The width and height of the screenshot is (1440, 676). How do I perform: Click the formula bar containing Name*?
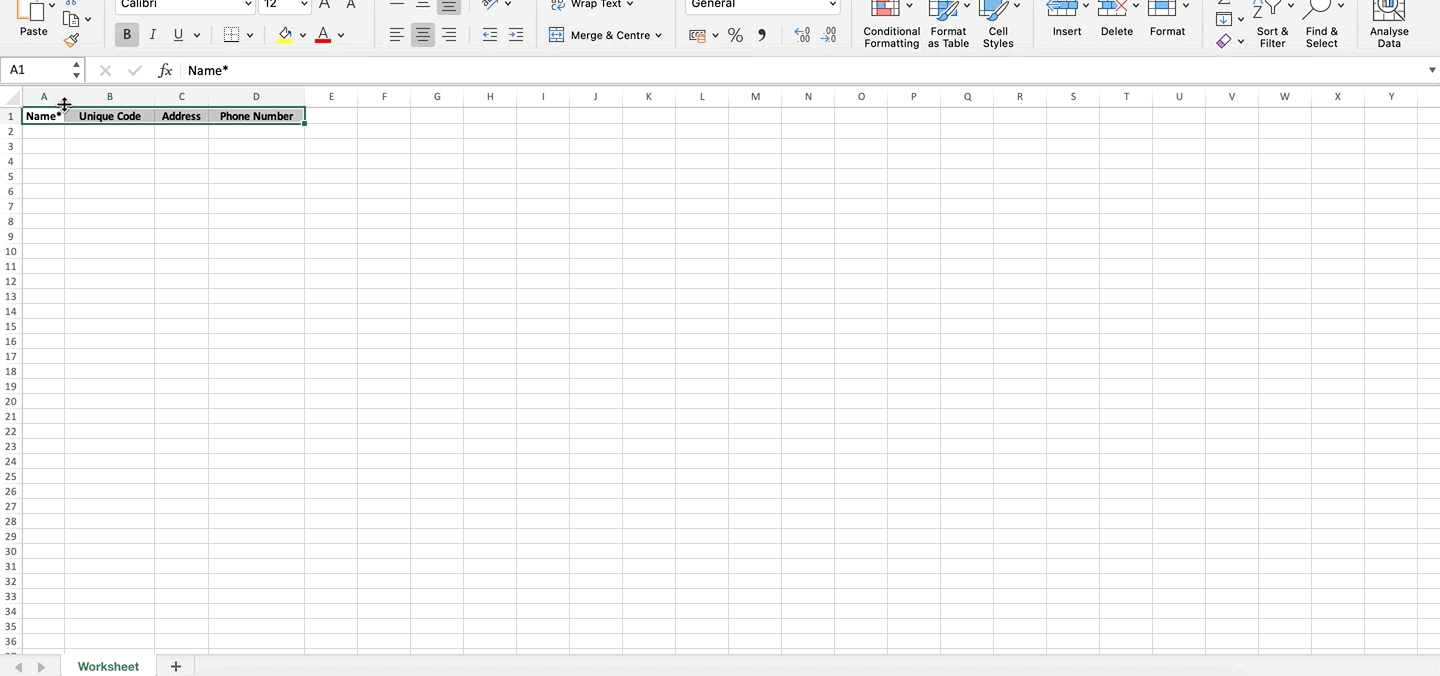click(x=804, y=70)
